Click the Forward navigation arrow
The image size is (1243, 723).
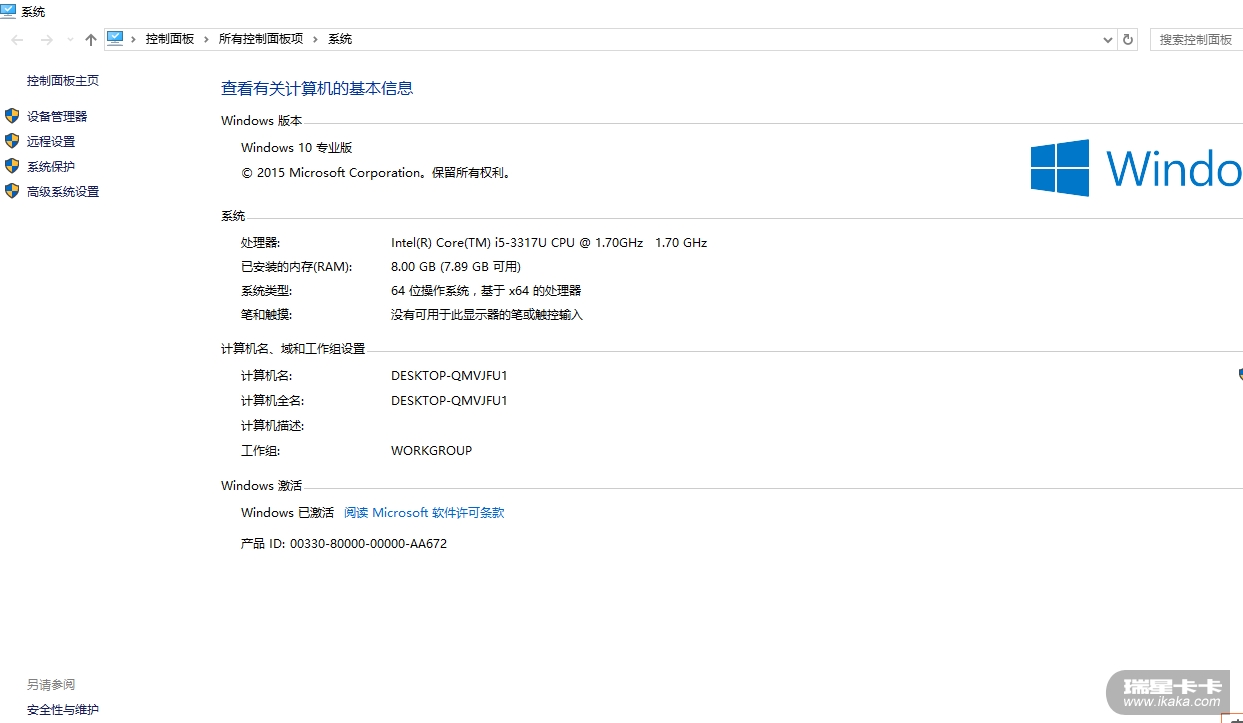(x=46, y=39)
